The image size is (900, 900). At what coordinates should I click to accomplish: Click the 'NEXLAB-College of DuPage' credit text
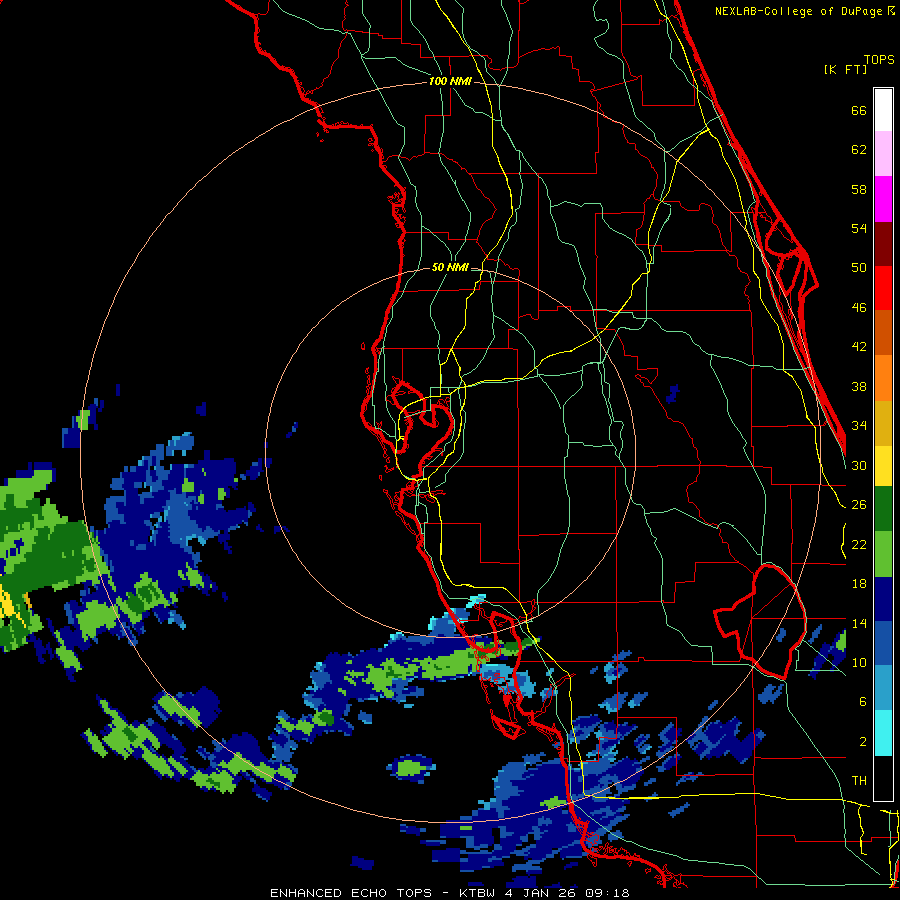[800, 11]
